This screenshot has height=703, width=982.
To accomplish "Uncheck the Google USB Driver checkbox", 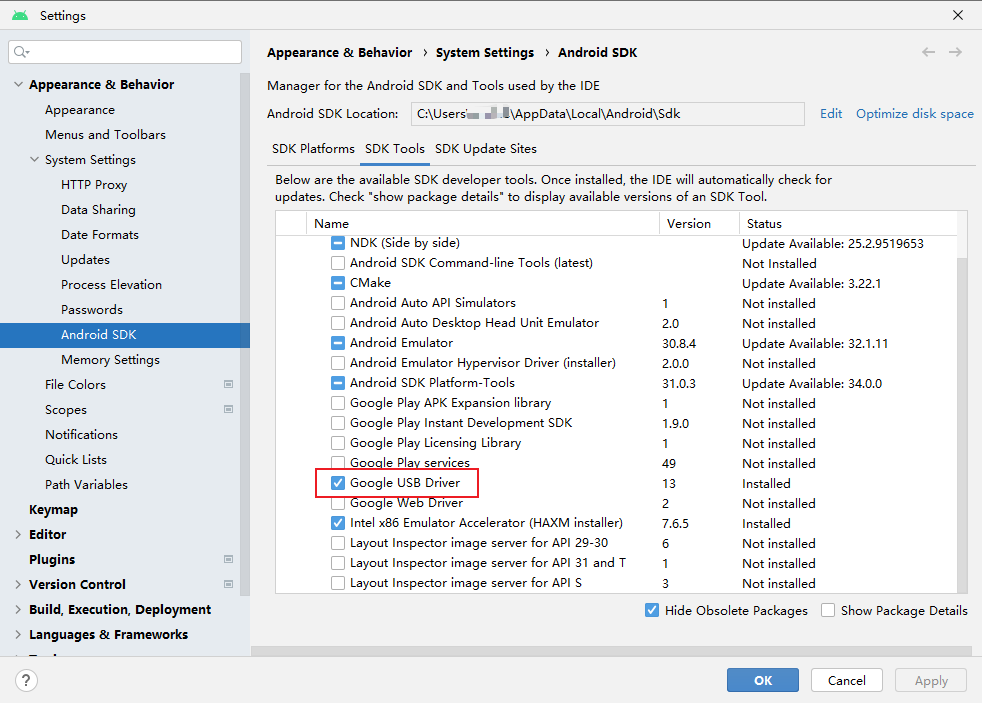I will pyautogui.click(x=338, y=483).
